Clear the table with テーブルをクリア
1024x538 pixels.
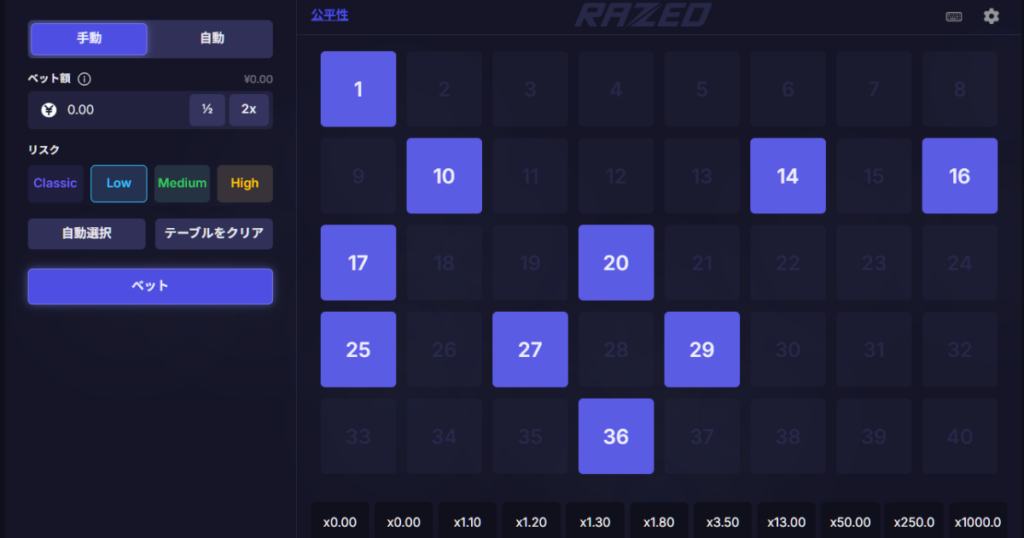214,233
